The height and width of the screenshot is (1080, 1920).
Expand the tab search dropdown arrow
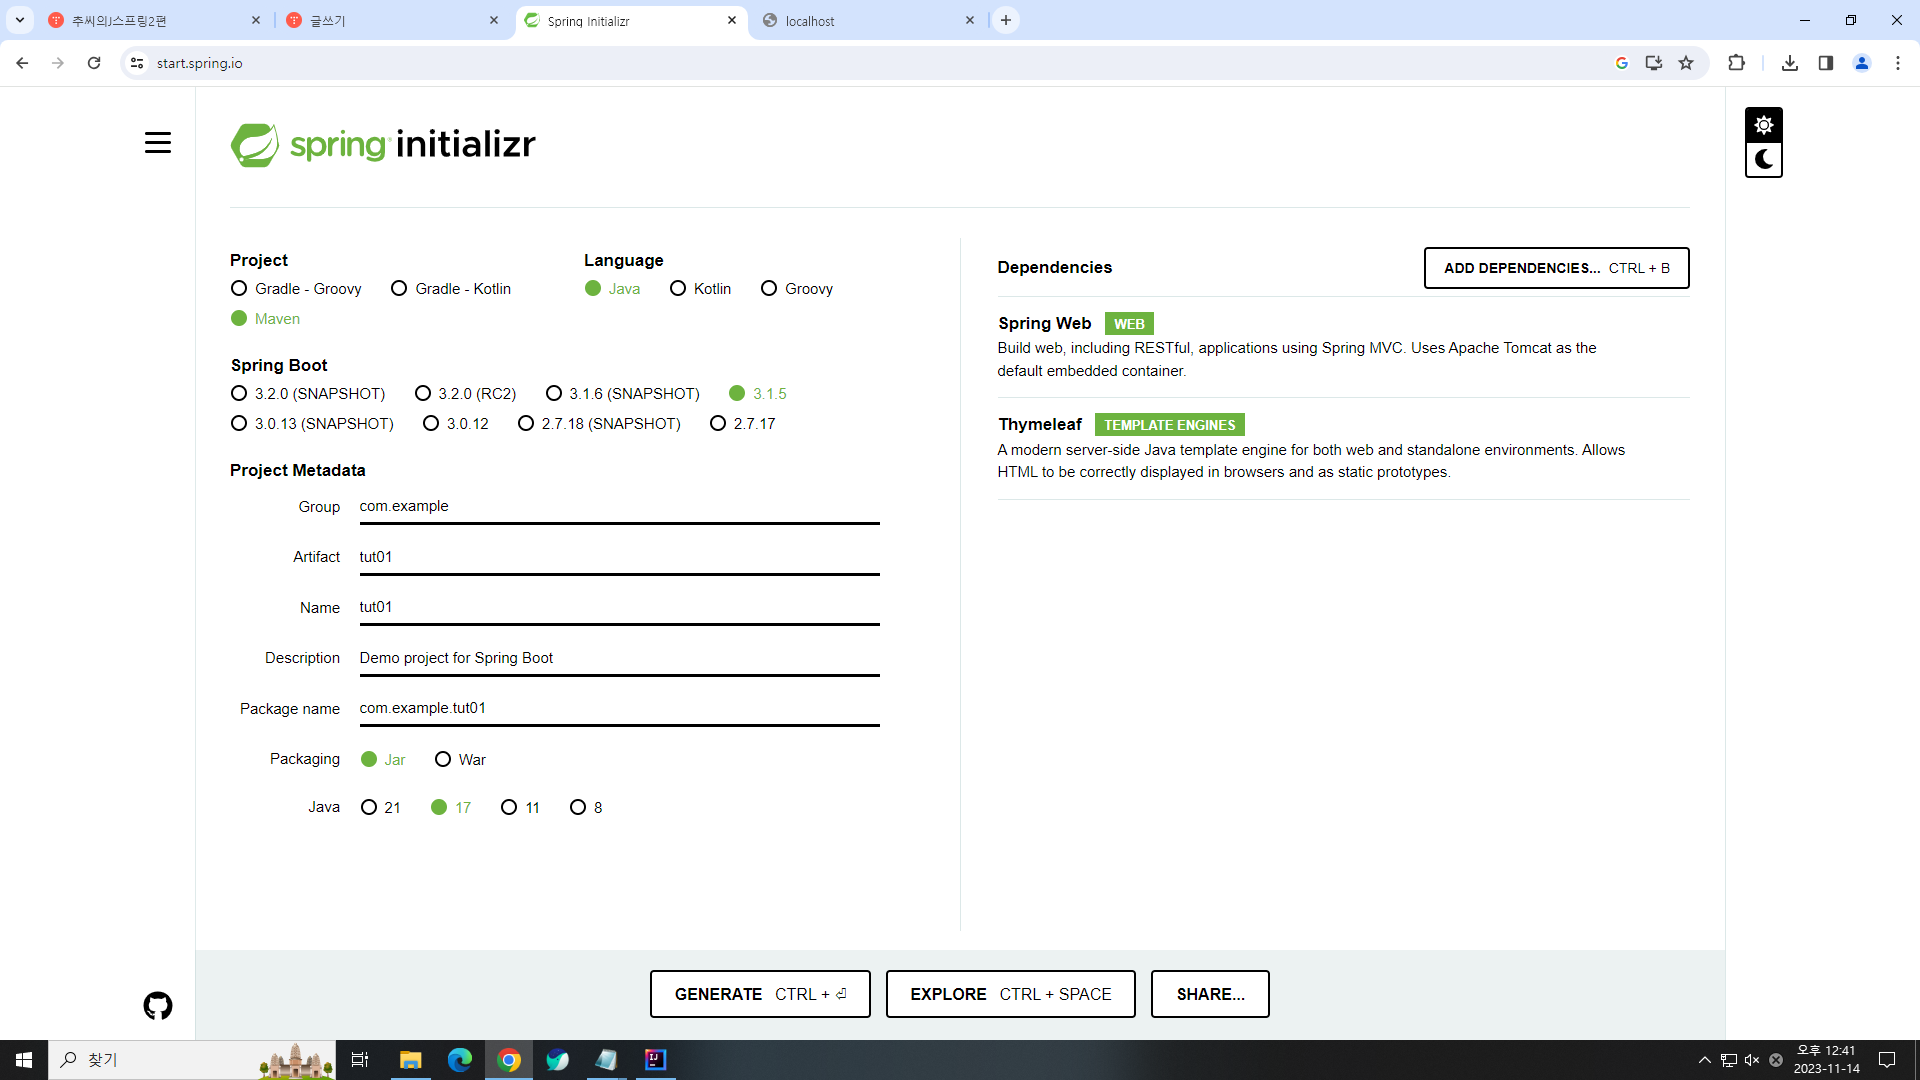click(x=19, y=20)
